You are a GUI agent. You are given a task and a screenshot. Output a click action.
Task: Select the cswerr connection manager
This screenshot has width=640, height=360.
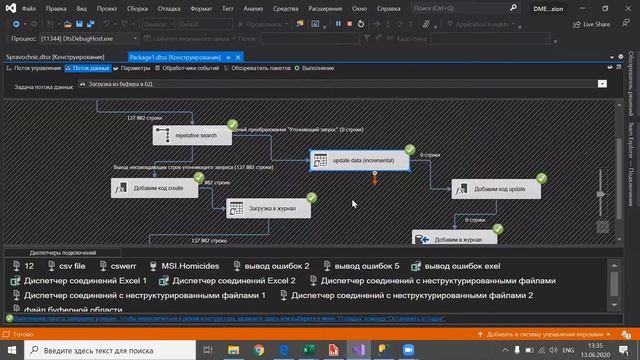pos(118,266)
